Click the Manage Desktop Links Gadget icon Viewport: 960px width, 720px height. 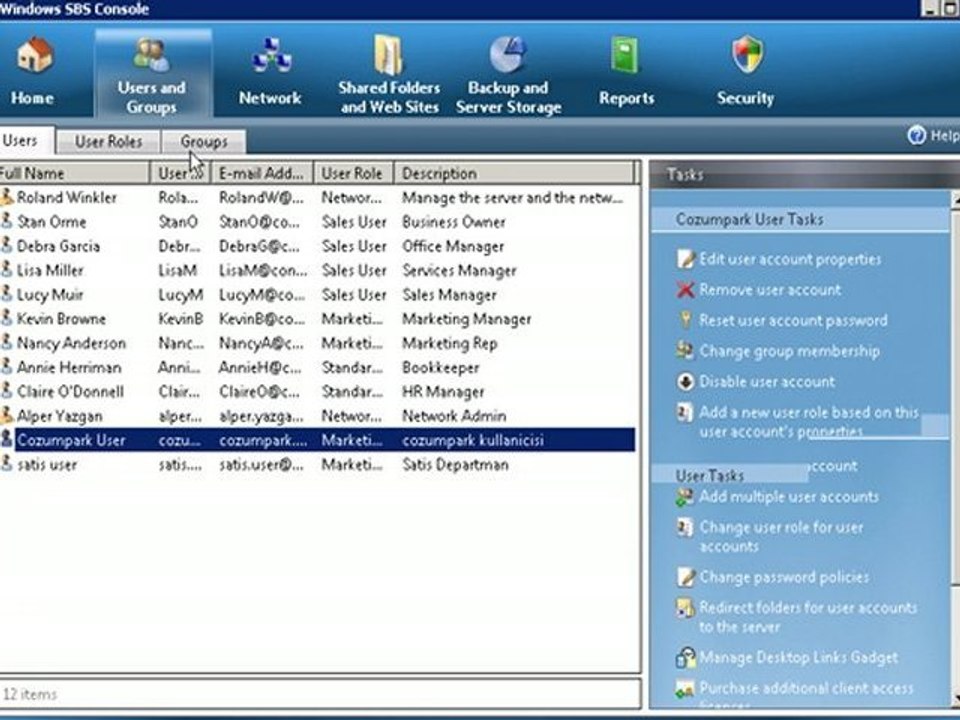(x=686, y=657)
